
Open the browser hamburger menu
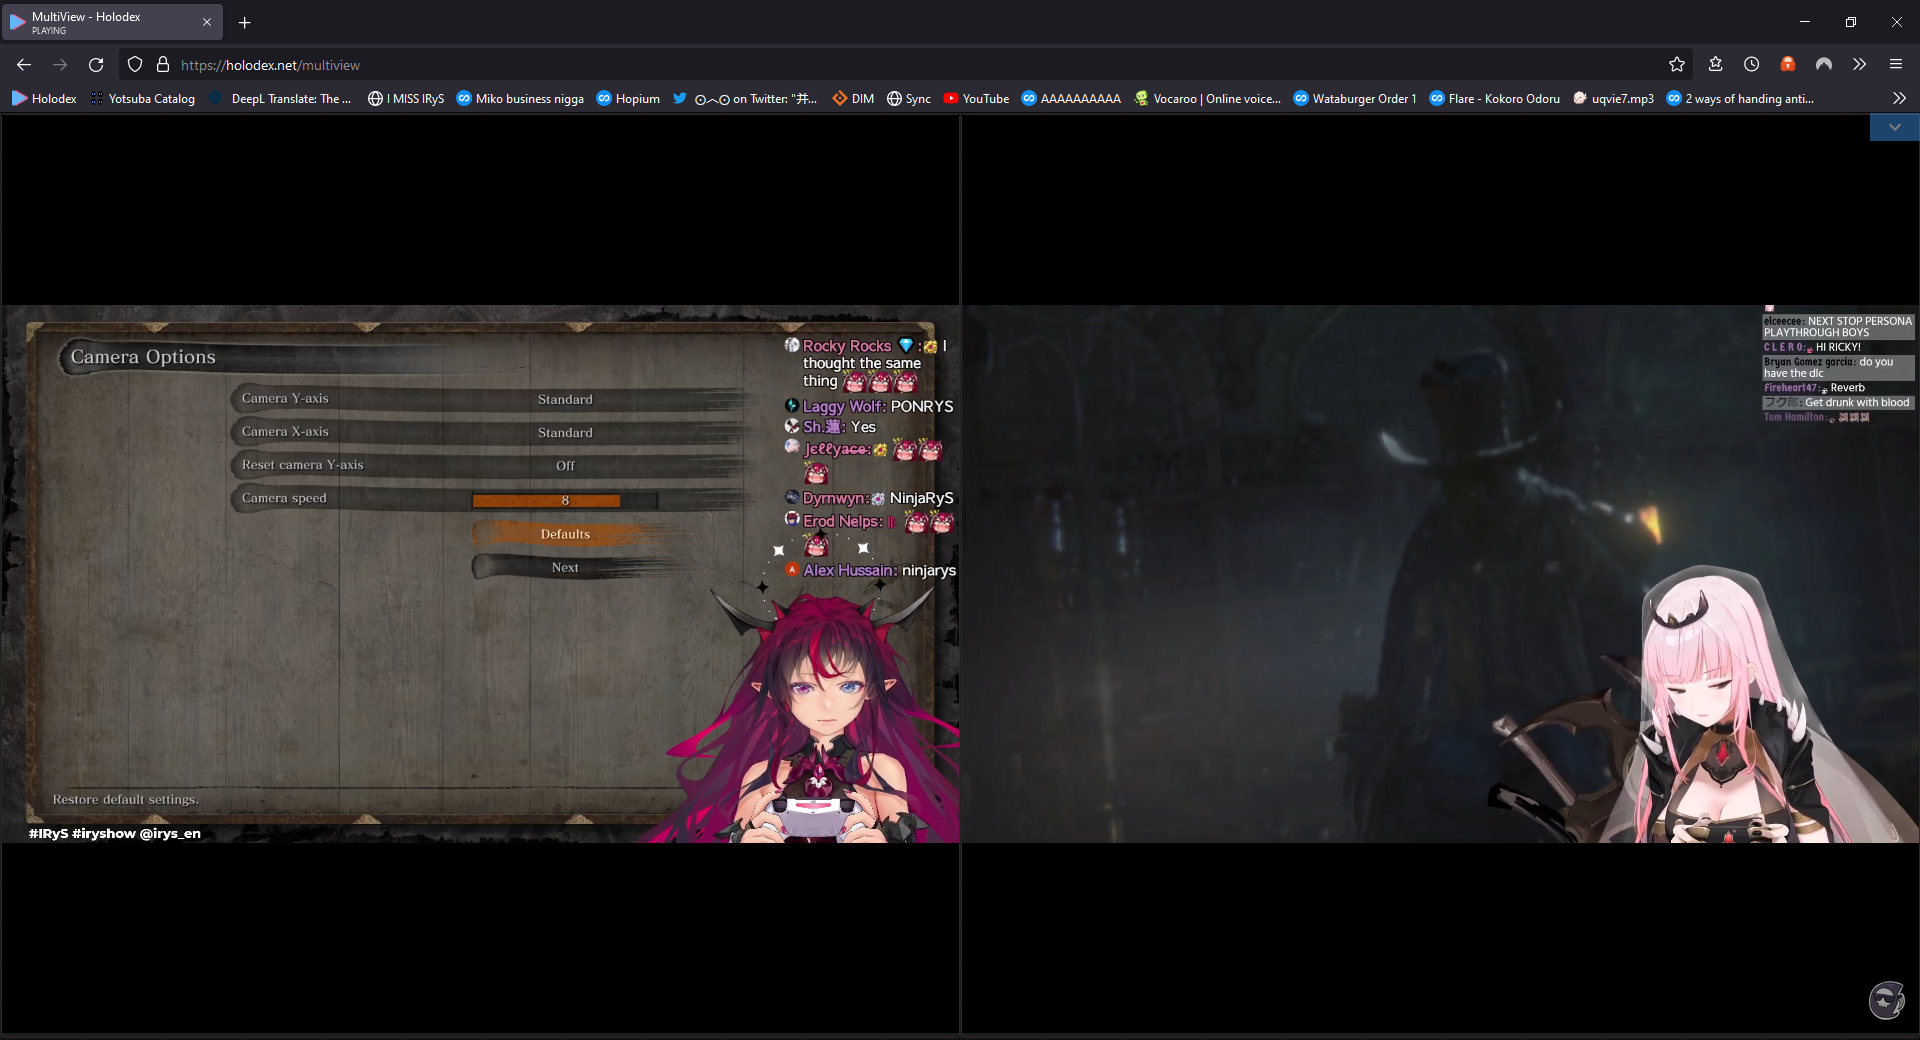point(1896,65)
